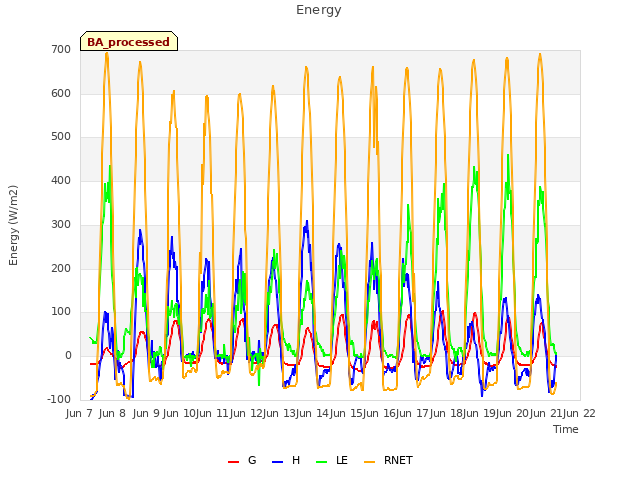Click the red G legend color marker

pyautogui.click(x=233, y=462)
